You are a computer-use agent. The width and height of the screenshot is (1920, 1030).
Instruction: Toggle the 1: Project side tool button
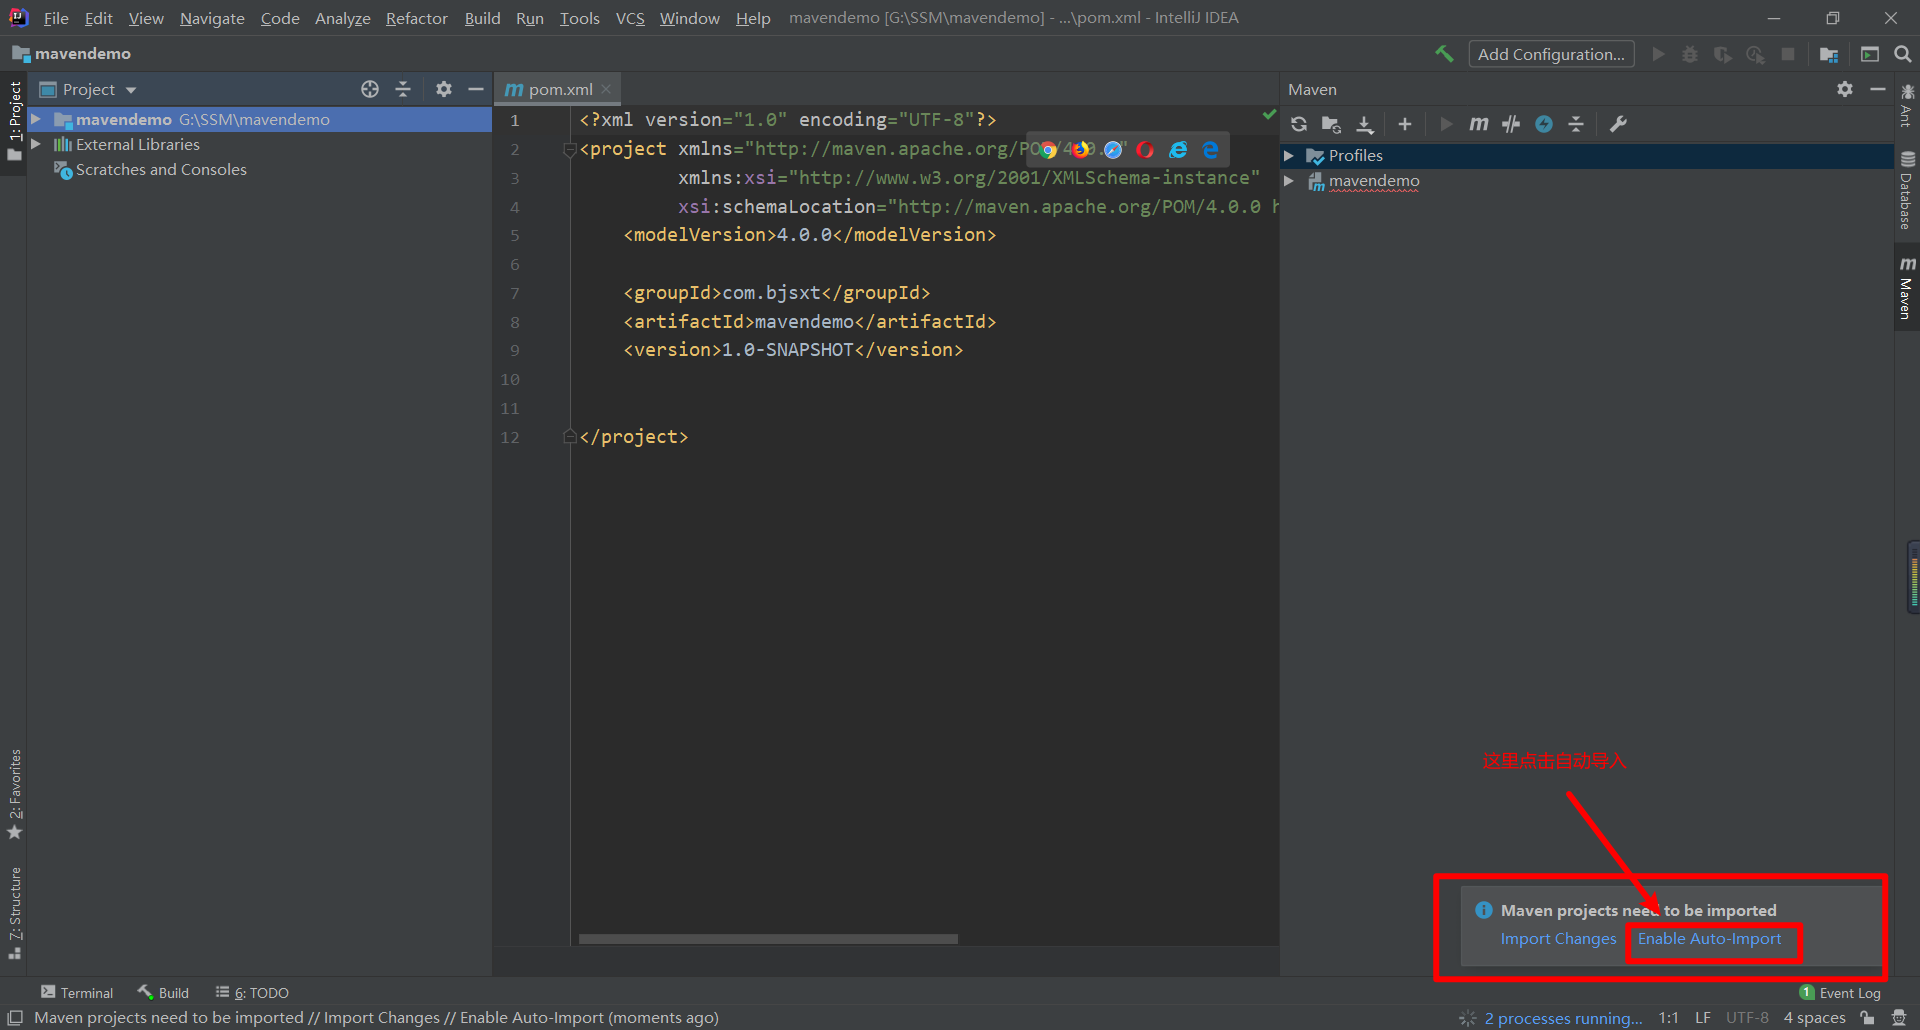pos(14,121)
